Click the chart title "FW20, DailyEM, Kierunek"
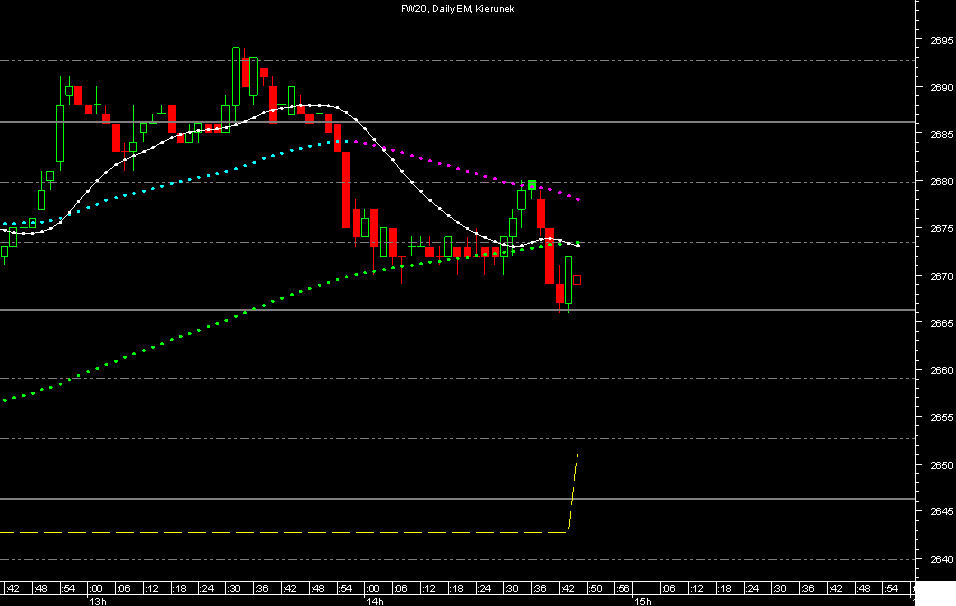Image resolution: width=956 pixels, height=606 pixels. pyautogui.click(x=458, y=9)
